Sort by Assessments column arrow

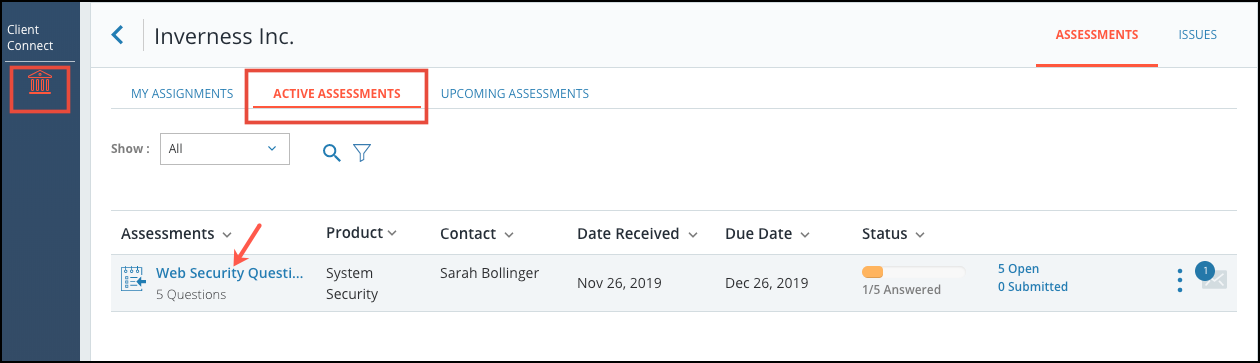coord(227,235)
